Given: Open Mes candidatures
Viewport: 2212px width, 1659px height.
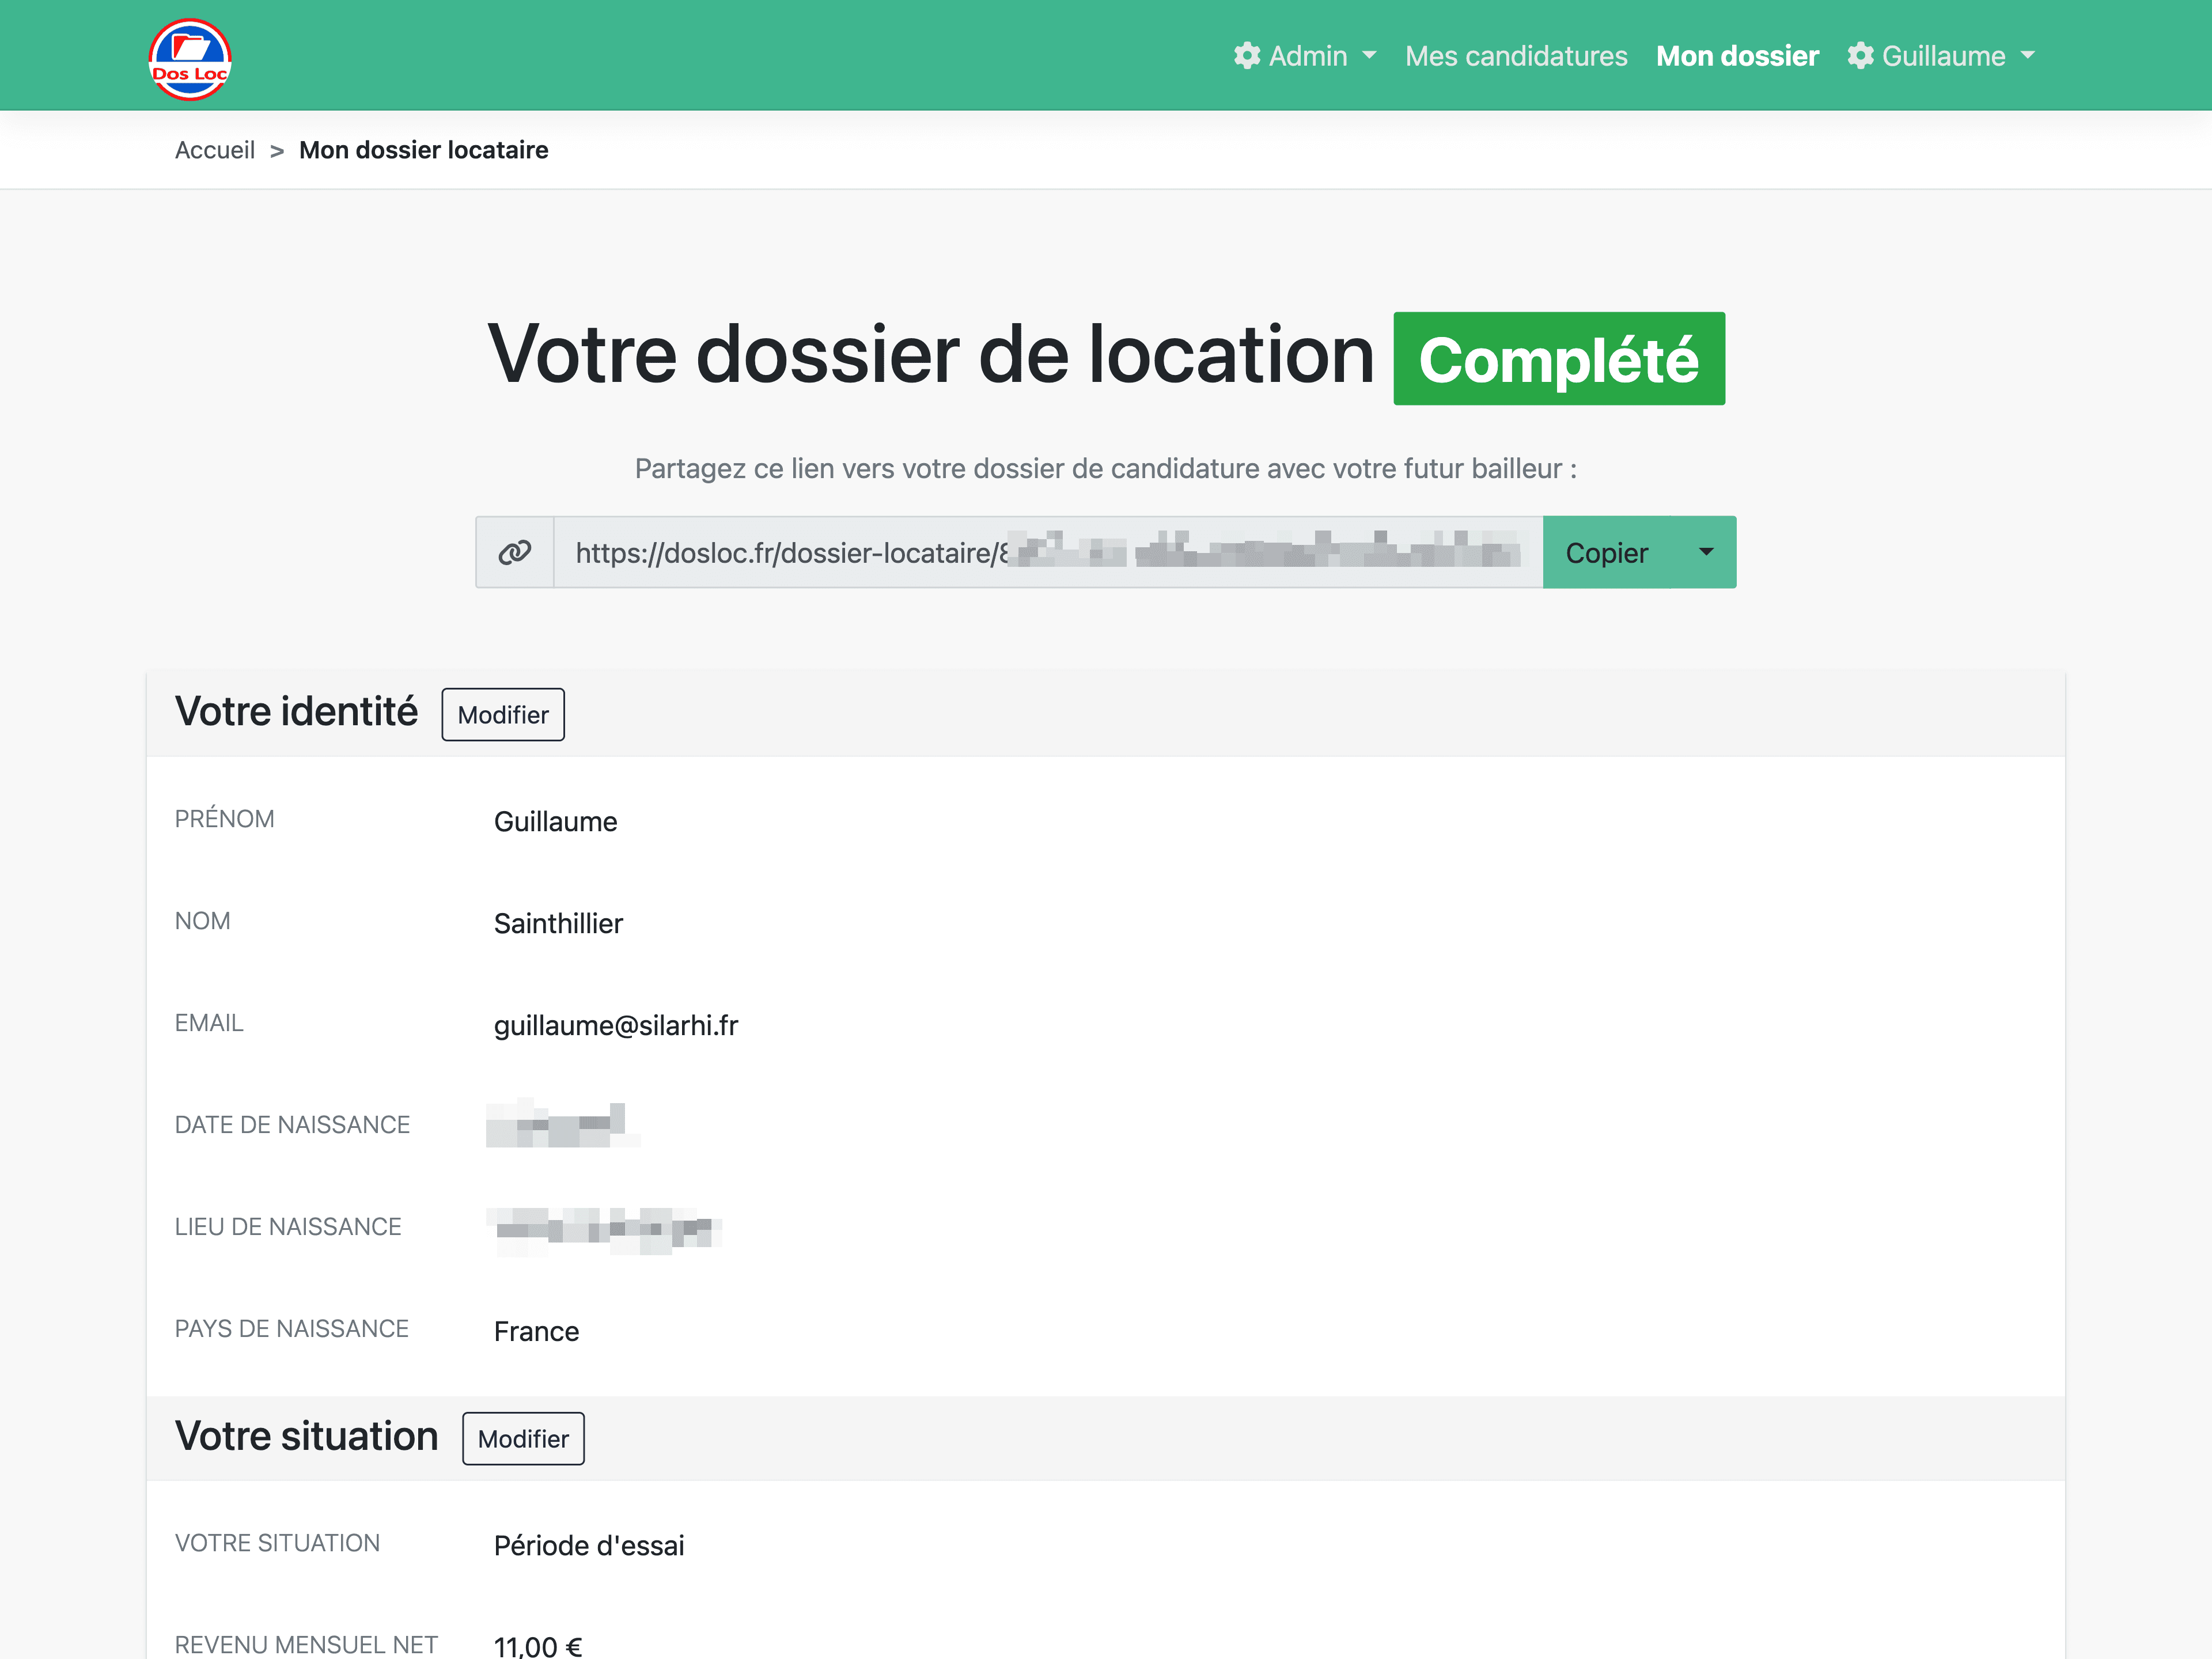Looking at the screenshot, I should tap(1516, 56).
